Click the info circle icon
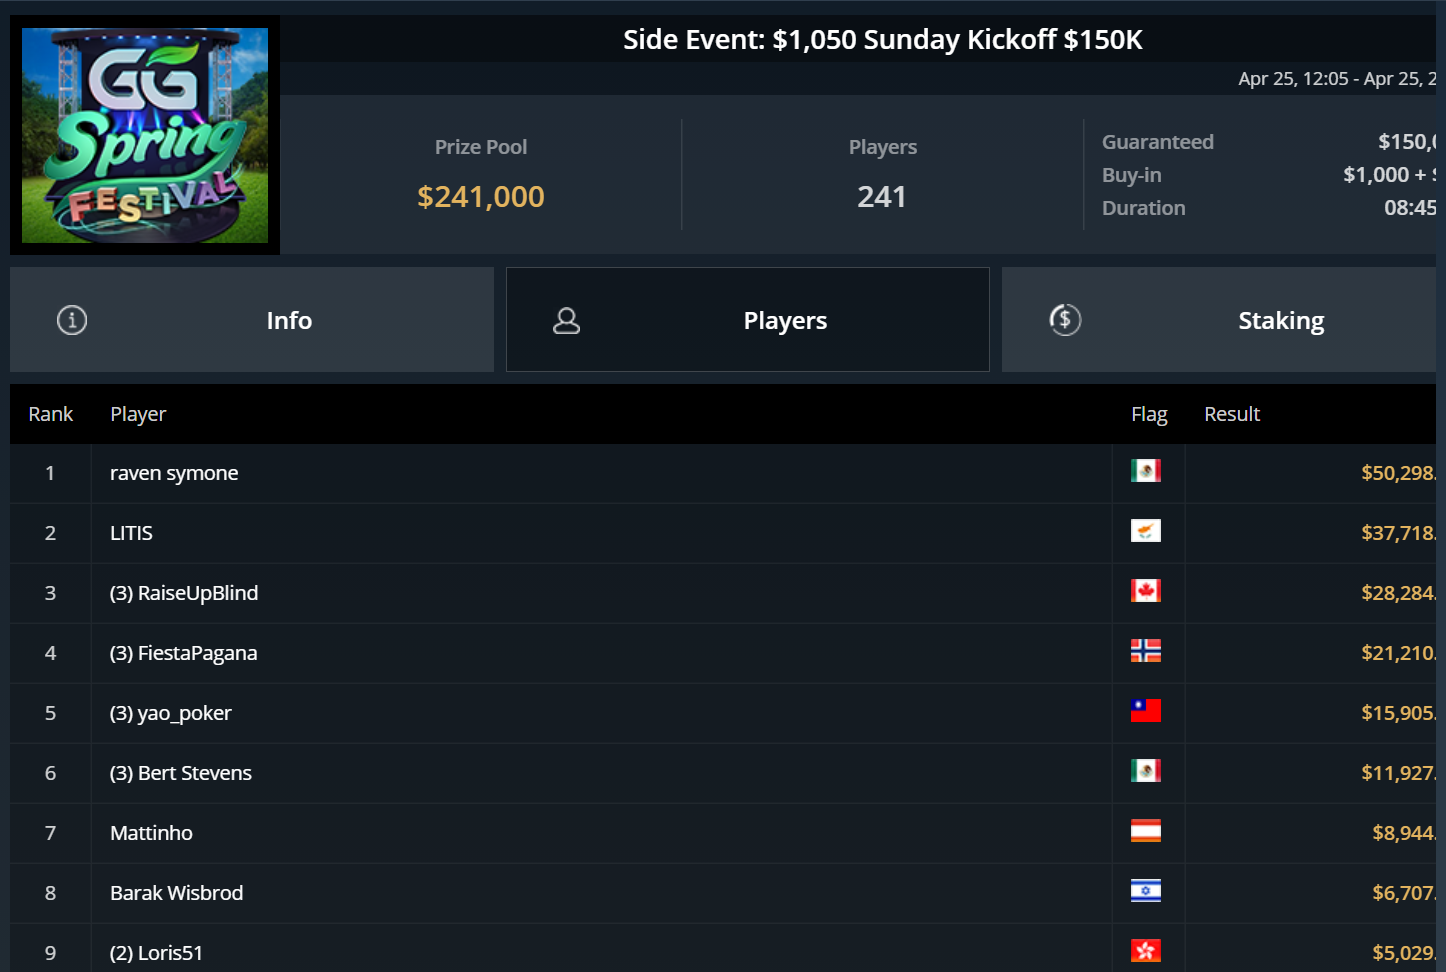This screenshot has width=1446, height=972. [72, 320]
